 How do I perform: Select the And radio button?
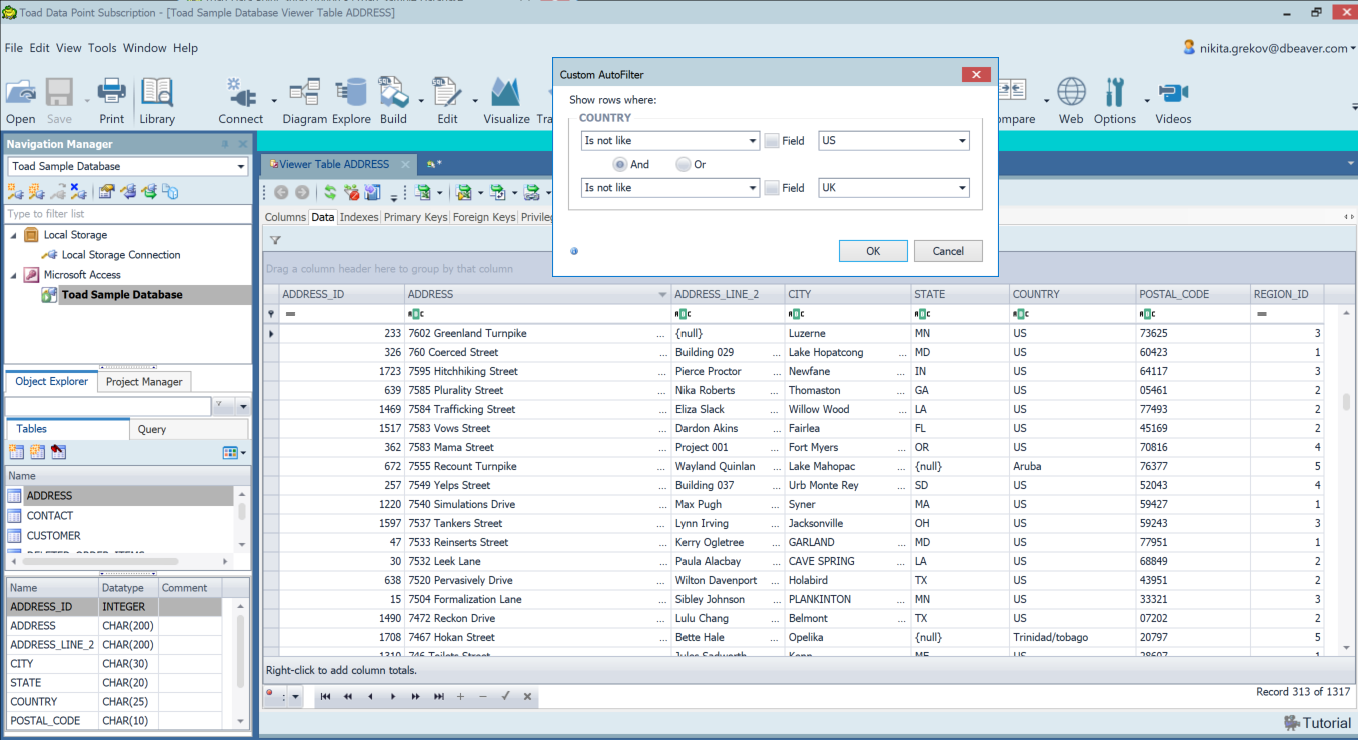[x=620, y=164]
